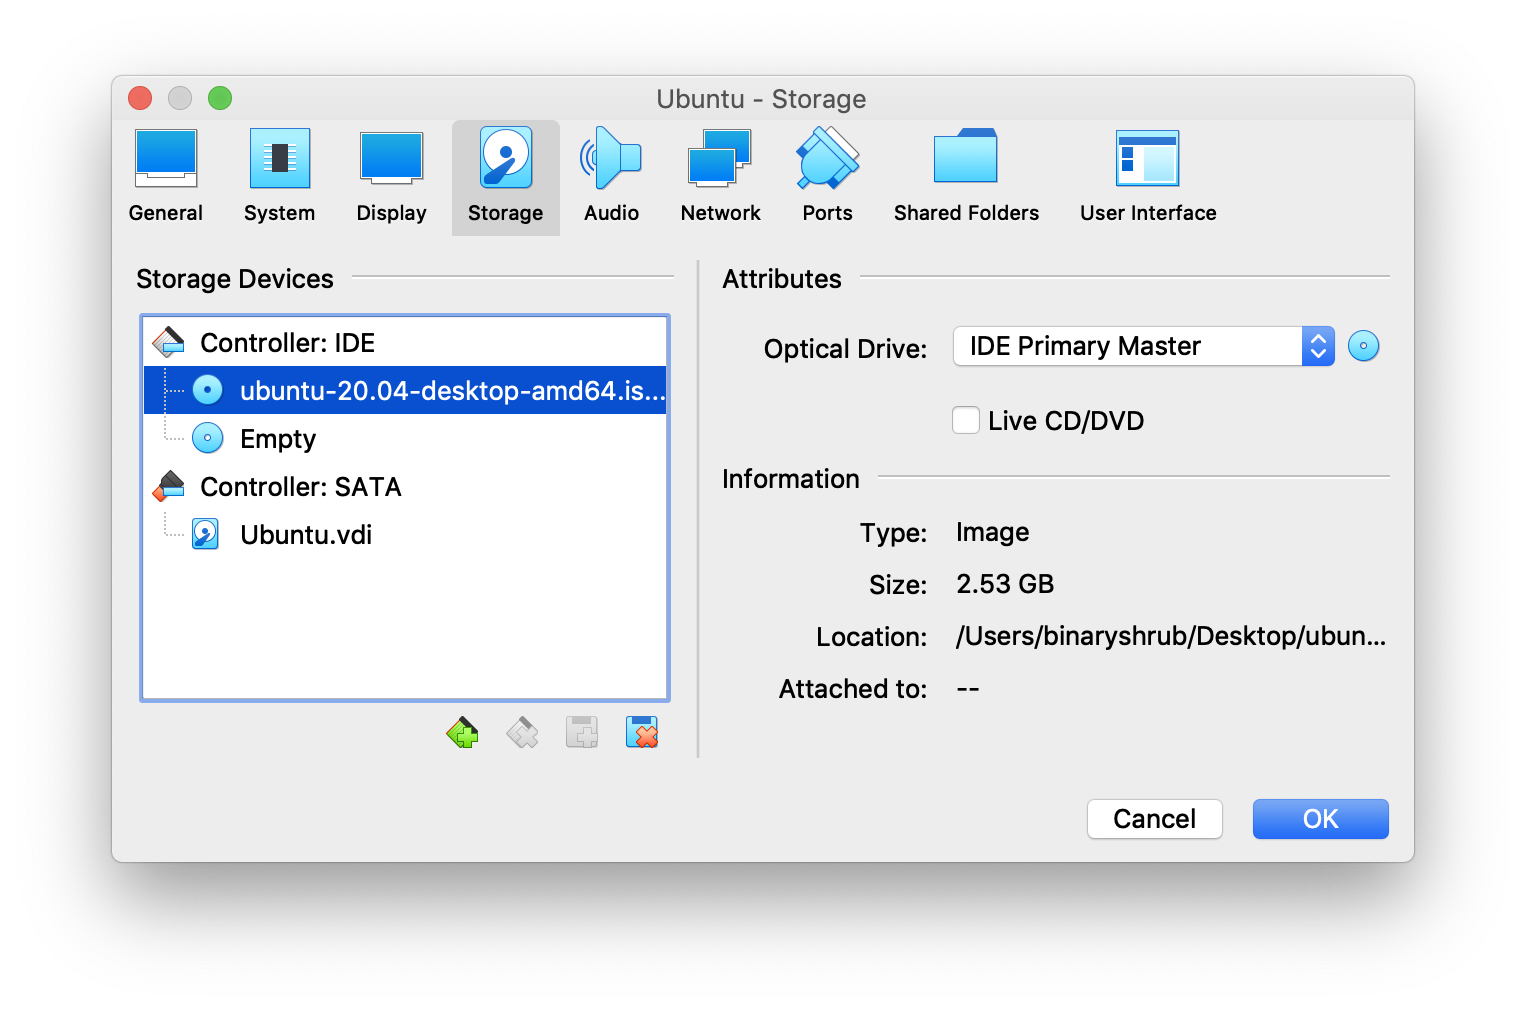Select the Ubuntu.vdi hard disk entry
Screen dimensions: 1526x1010
point(405,535)
